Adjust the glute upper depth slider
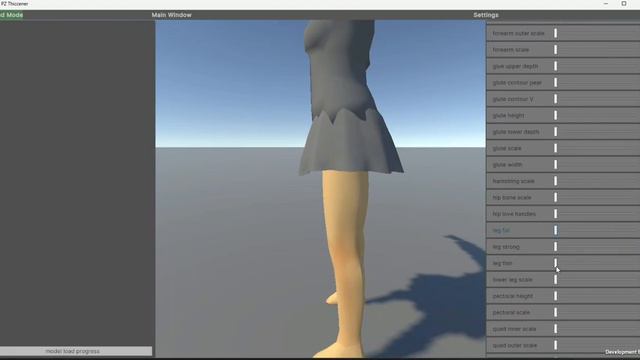This screenshot has width=640, height=360. (x=556, y=66)
